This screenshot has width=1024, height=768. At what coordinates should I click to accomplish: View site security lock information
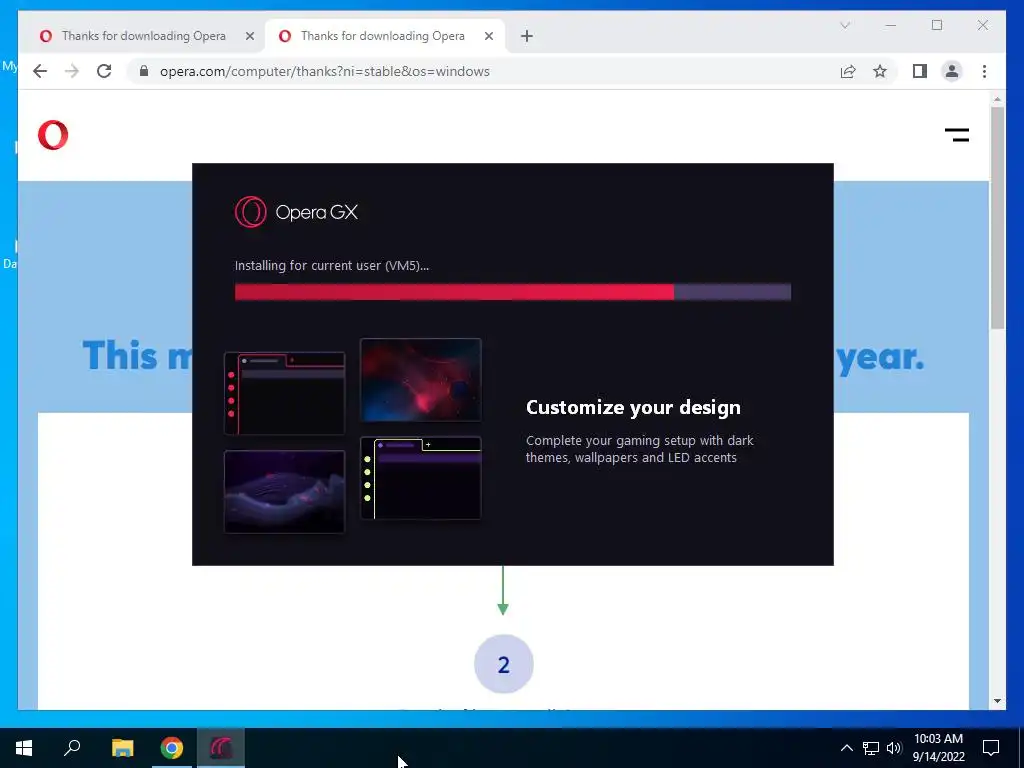[x=144, y=71]
